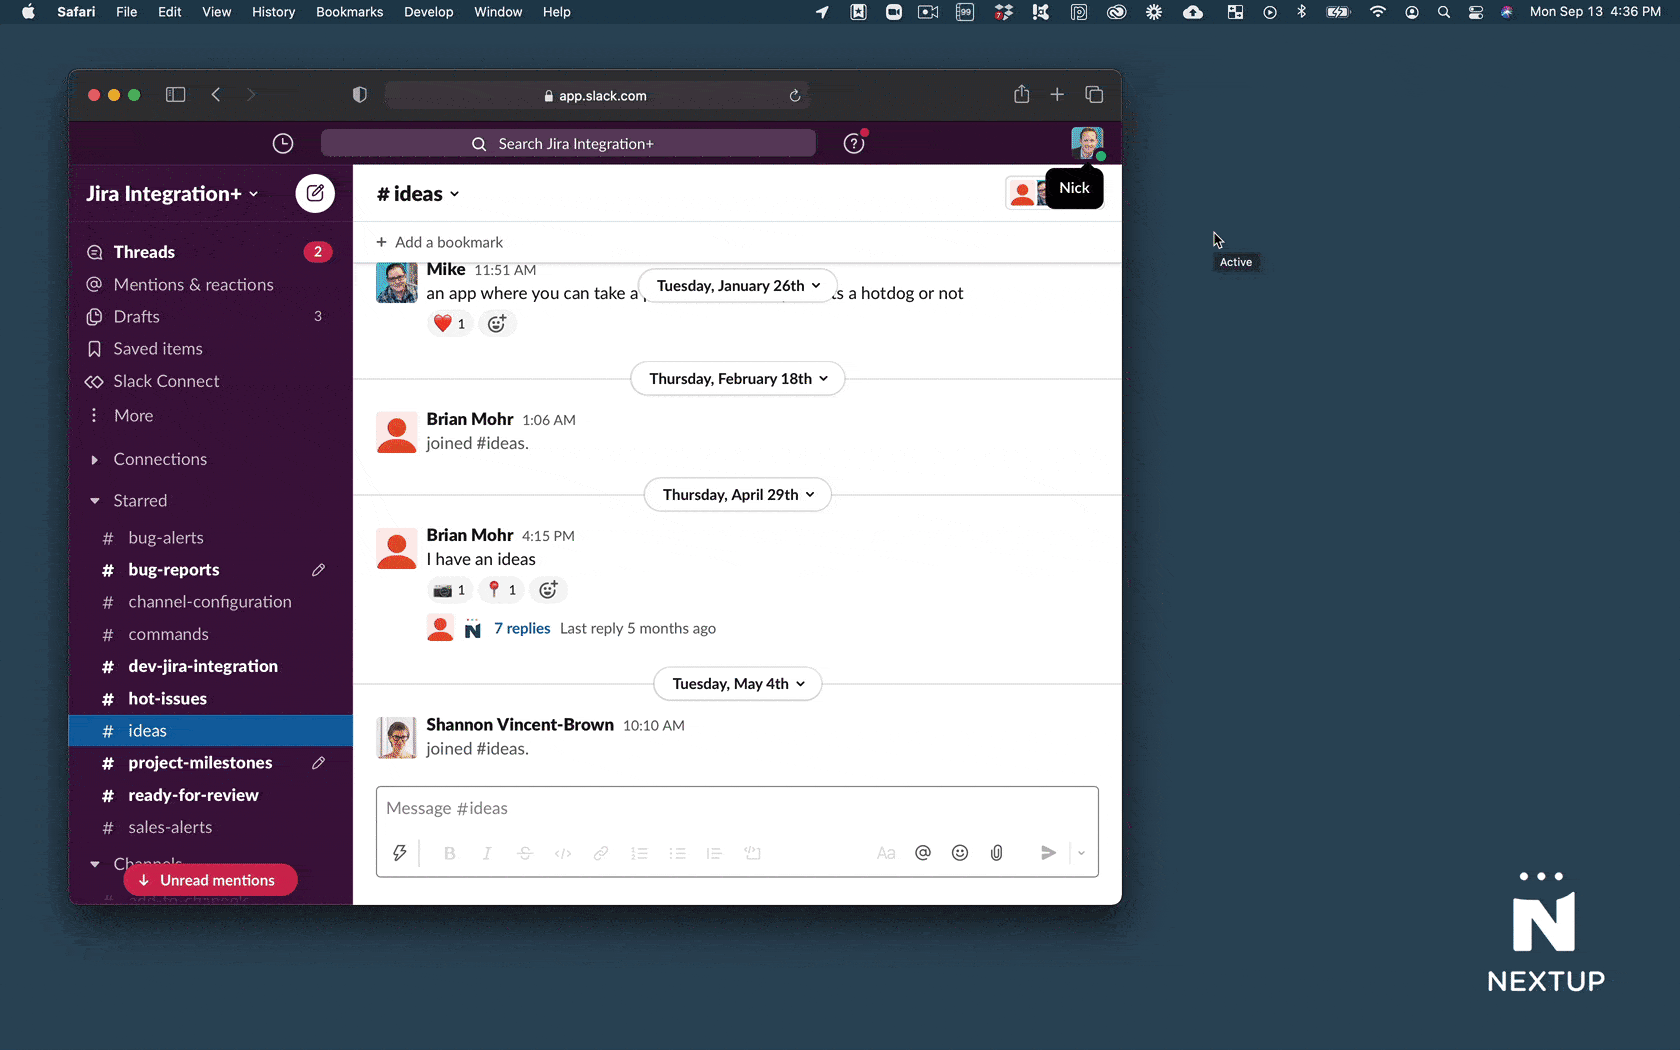The width and height of the screenshot is (1680, 1050).
Task: Toggle ordered list formatting
Action: coord(639,853)
